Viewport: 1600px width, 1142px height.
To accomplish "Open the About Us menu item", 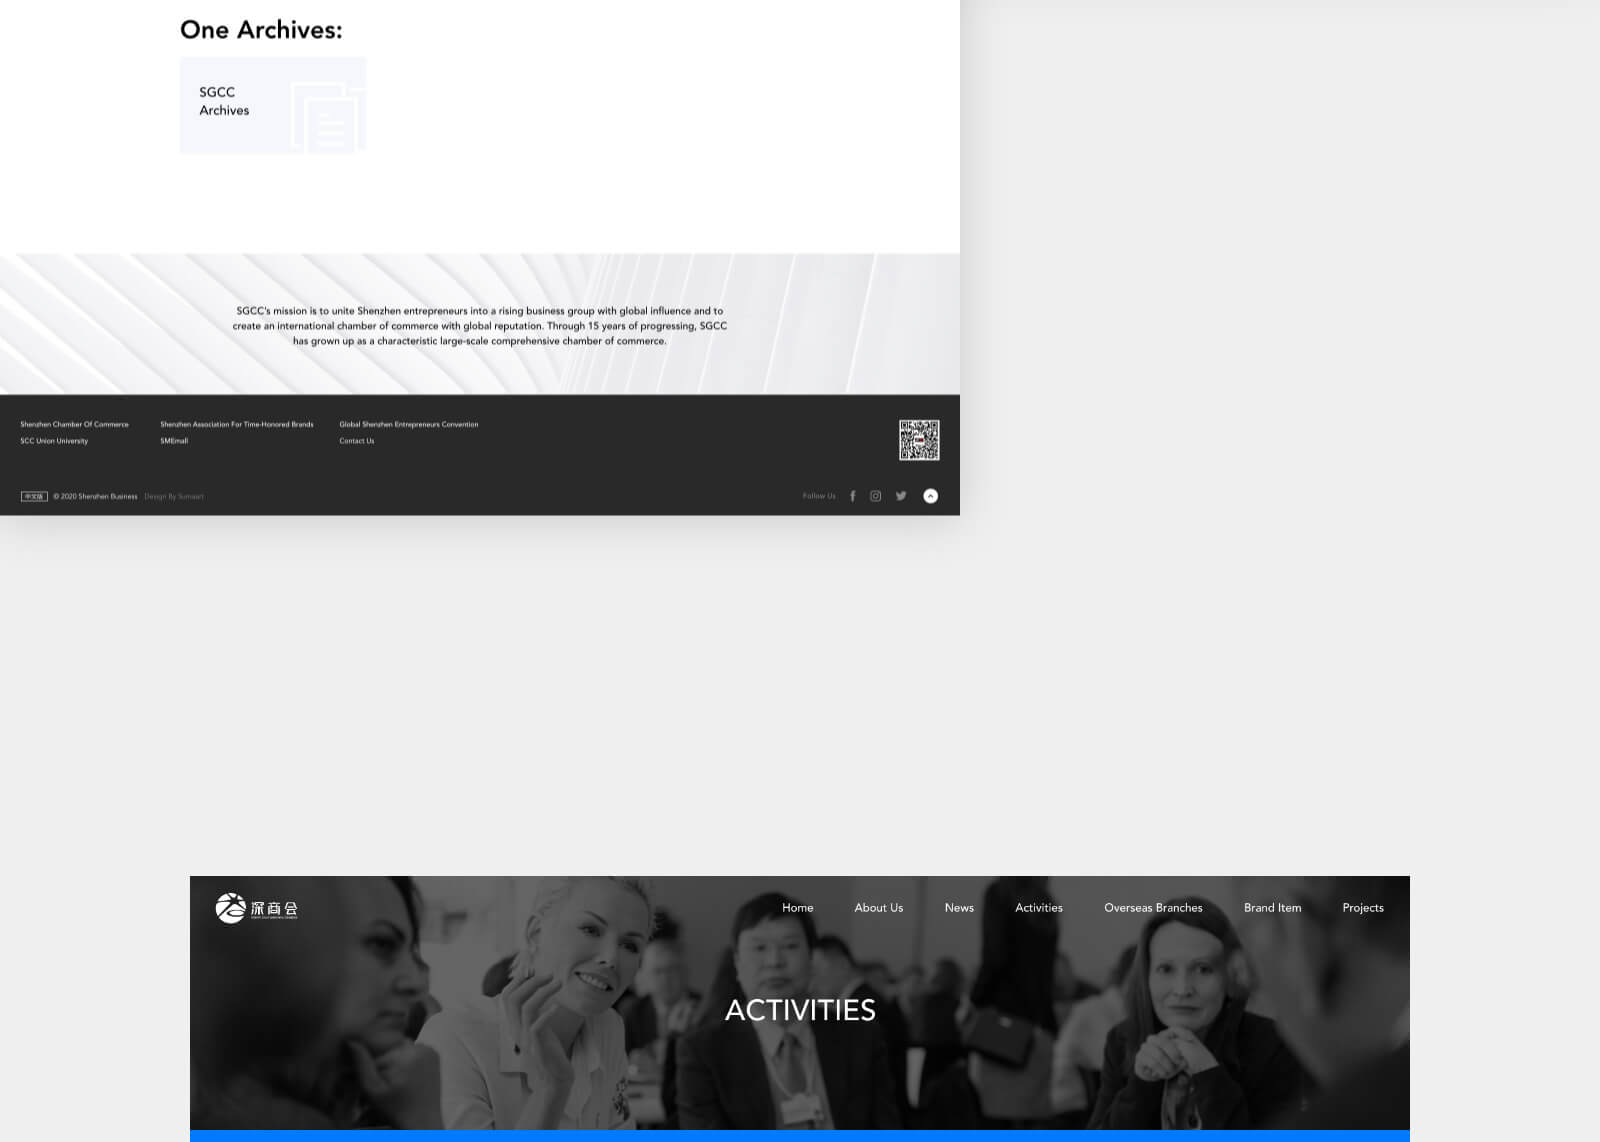I will tap(878, 908).
